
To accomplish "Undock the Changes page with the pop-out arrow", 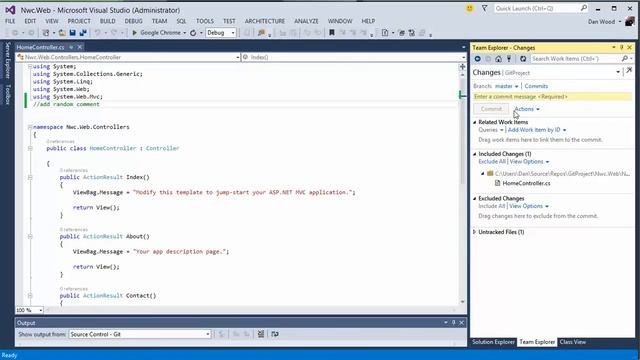I will click(629, 71).
